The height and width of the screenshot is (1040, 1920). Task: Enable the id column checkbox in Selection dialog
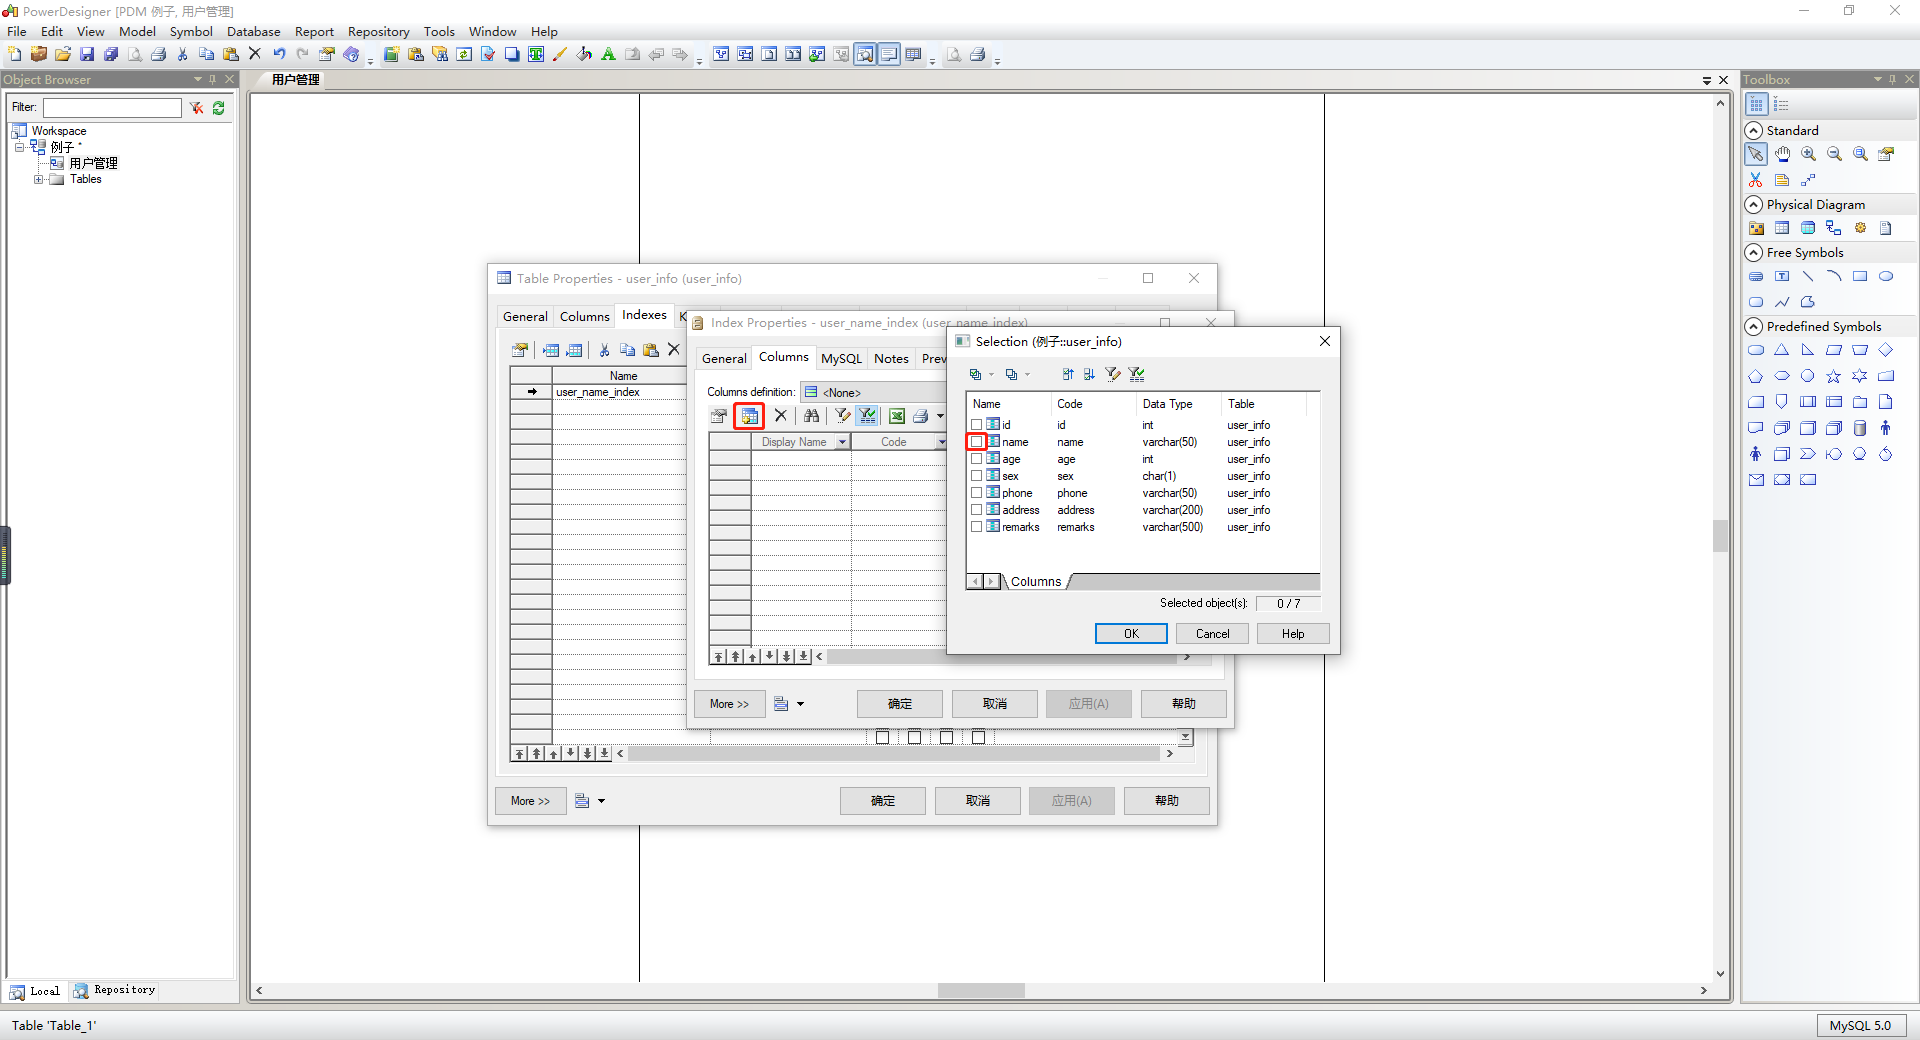click(x=978, y=424)
